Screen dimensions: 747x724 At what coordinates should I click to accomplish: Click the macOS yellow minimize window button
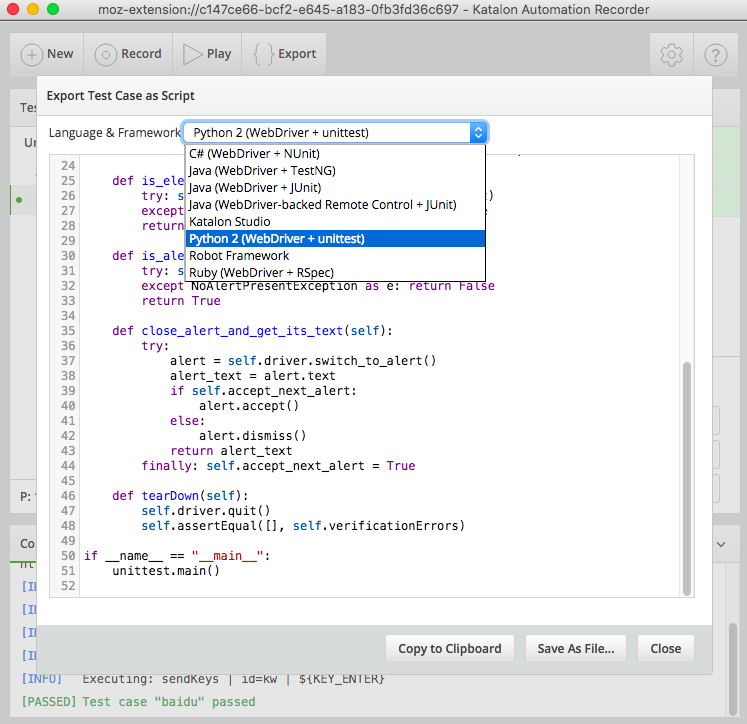[33, 9]
